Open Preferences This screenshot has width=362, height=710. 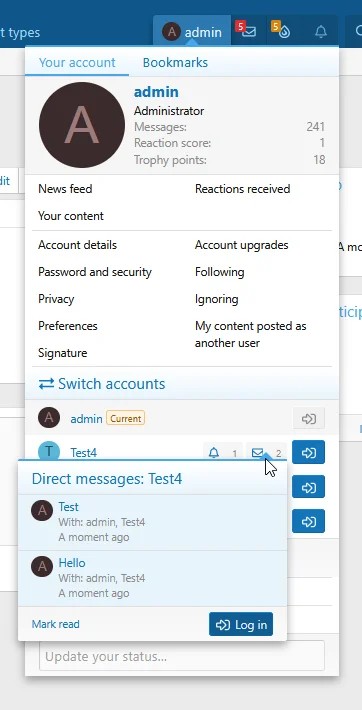click(x=68, y=326)
